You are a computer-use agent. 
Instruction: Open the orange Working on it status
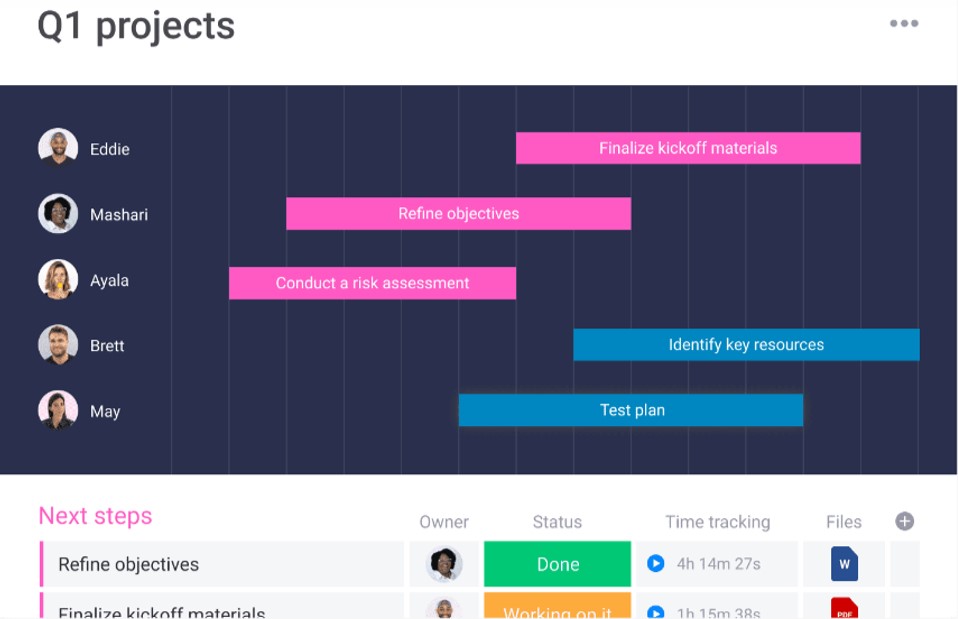click(x=557, y=608)
